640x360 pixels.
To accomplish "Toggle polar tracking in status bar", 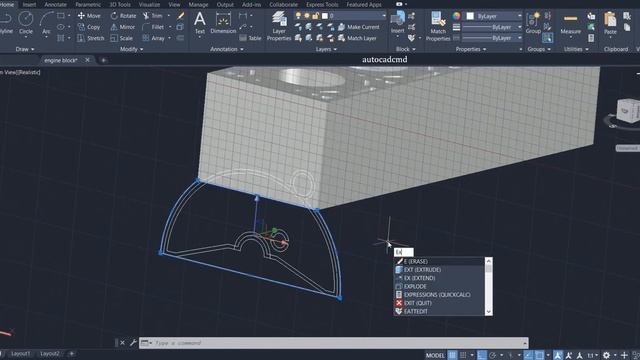I will point(493,355).
